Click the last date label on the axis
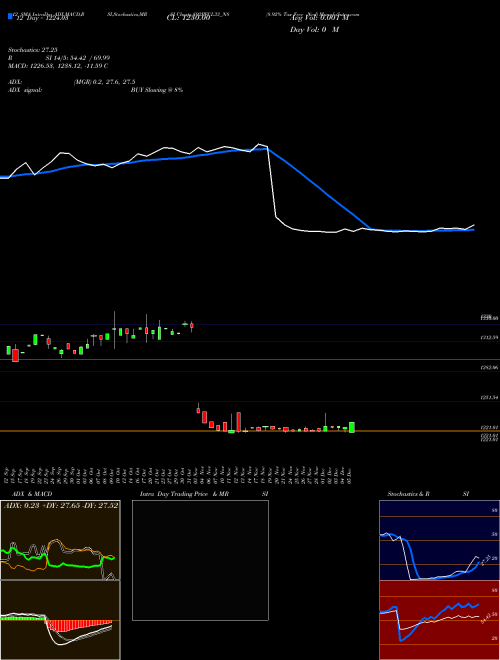Viewport: 500px width, 660px height. pyautogui.click(x=350, y=474)
